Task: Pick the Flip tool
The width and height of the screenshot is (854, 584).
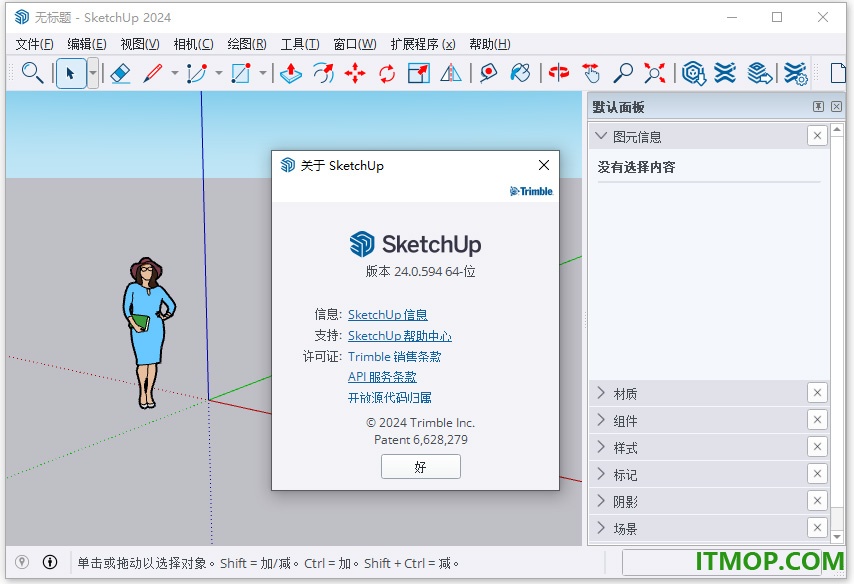Action: pyautogui.click(x=451, y=73)
